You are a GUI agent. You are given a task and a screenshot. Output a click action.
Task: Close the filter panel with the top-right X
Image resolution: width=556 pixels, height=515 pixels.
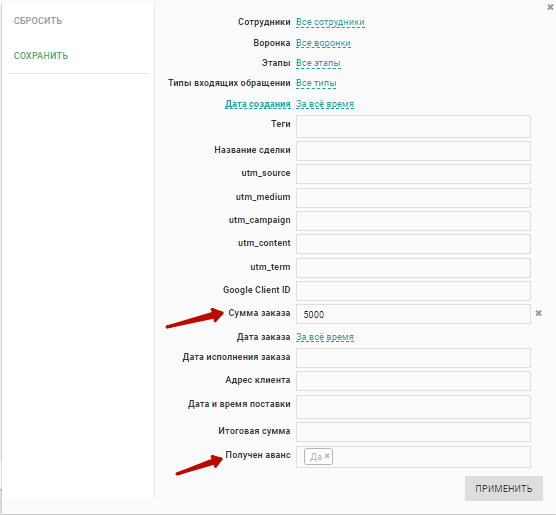coord(550,7)
